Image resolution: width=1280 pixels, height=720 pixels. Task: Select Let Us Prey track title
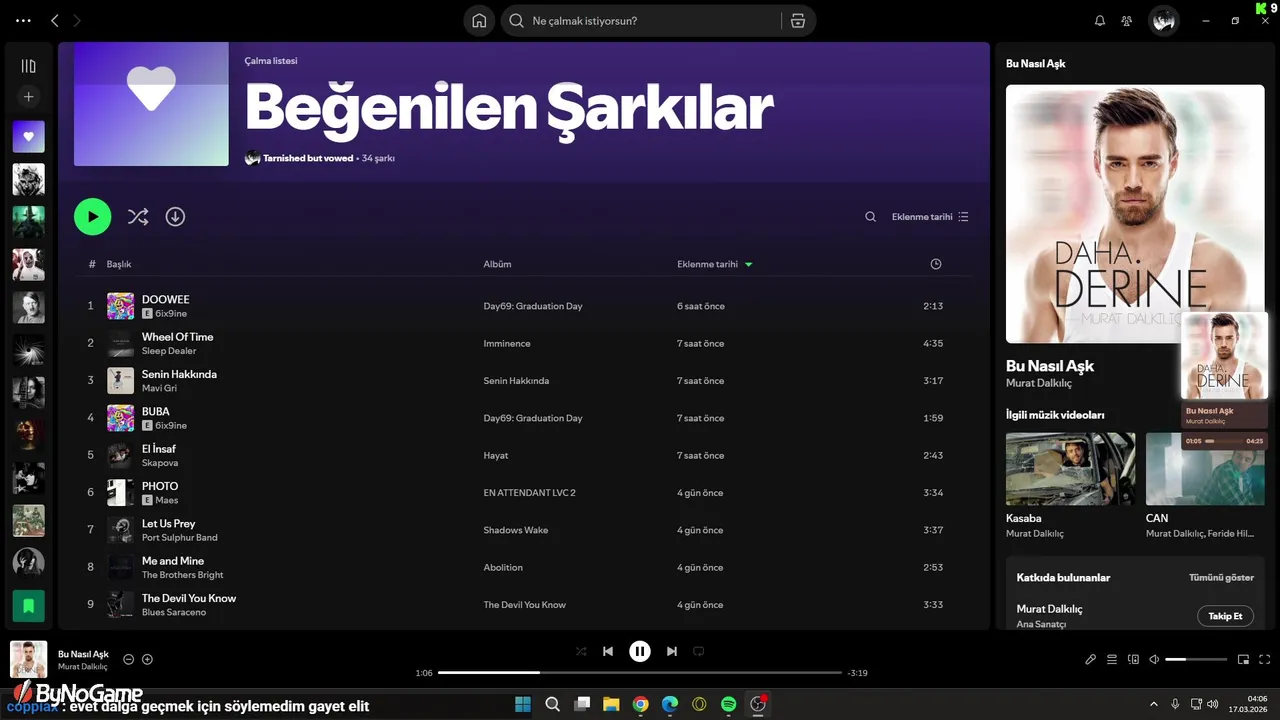coord(168,523)
